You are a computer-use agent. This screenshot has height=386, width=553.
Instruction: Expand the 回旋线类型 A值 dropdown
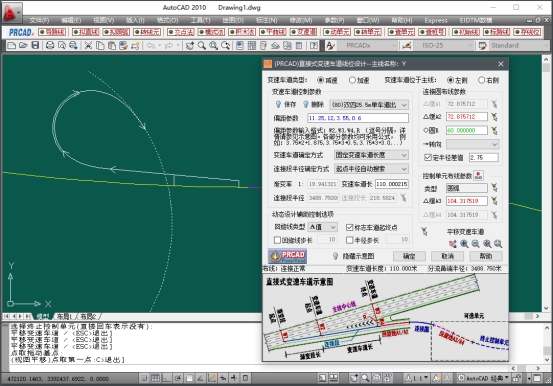coord(323,227)
